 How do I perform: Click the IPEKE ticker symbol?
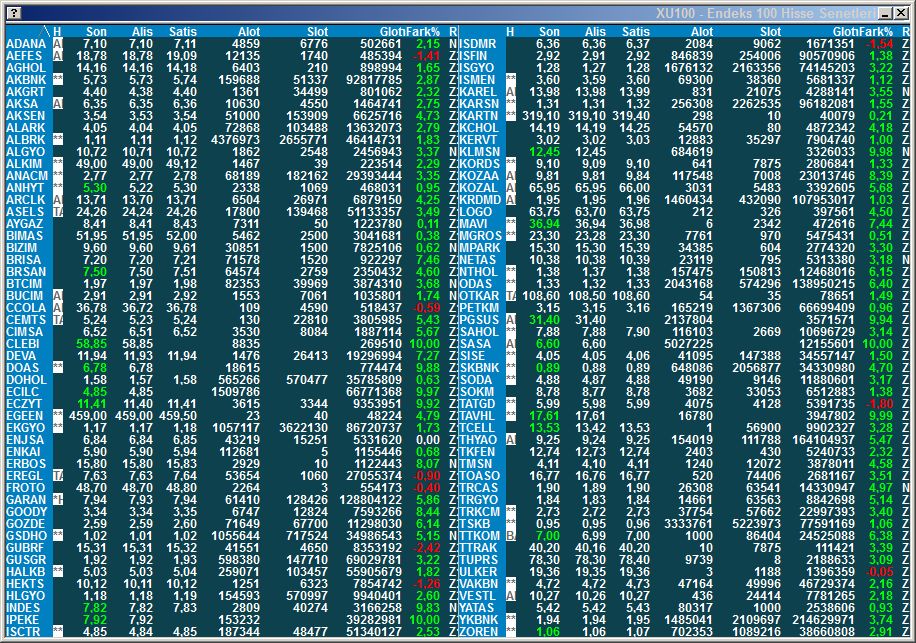pyautogui.click(x=22, y=620)
